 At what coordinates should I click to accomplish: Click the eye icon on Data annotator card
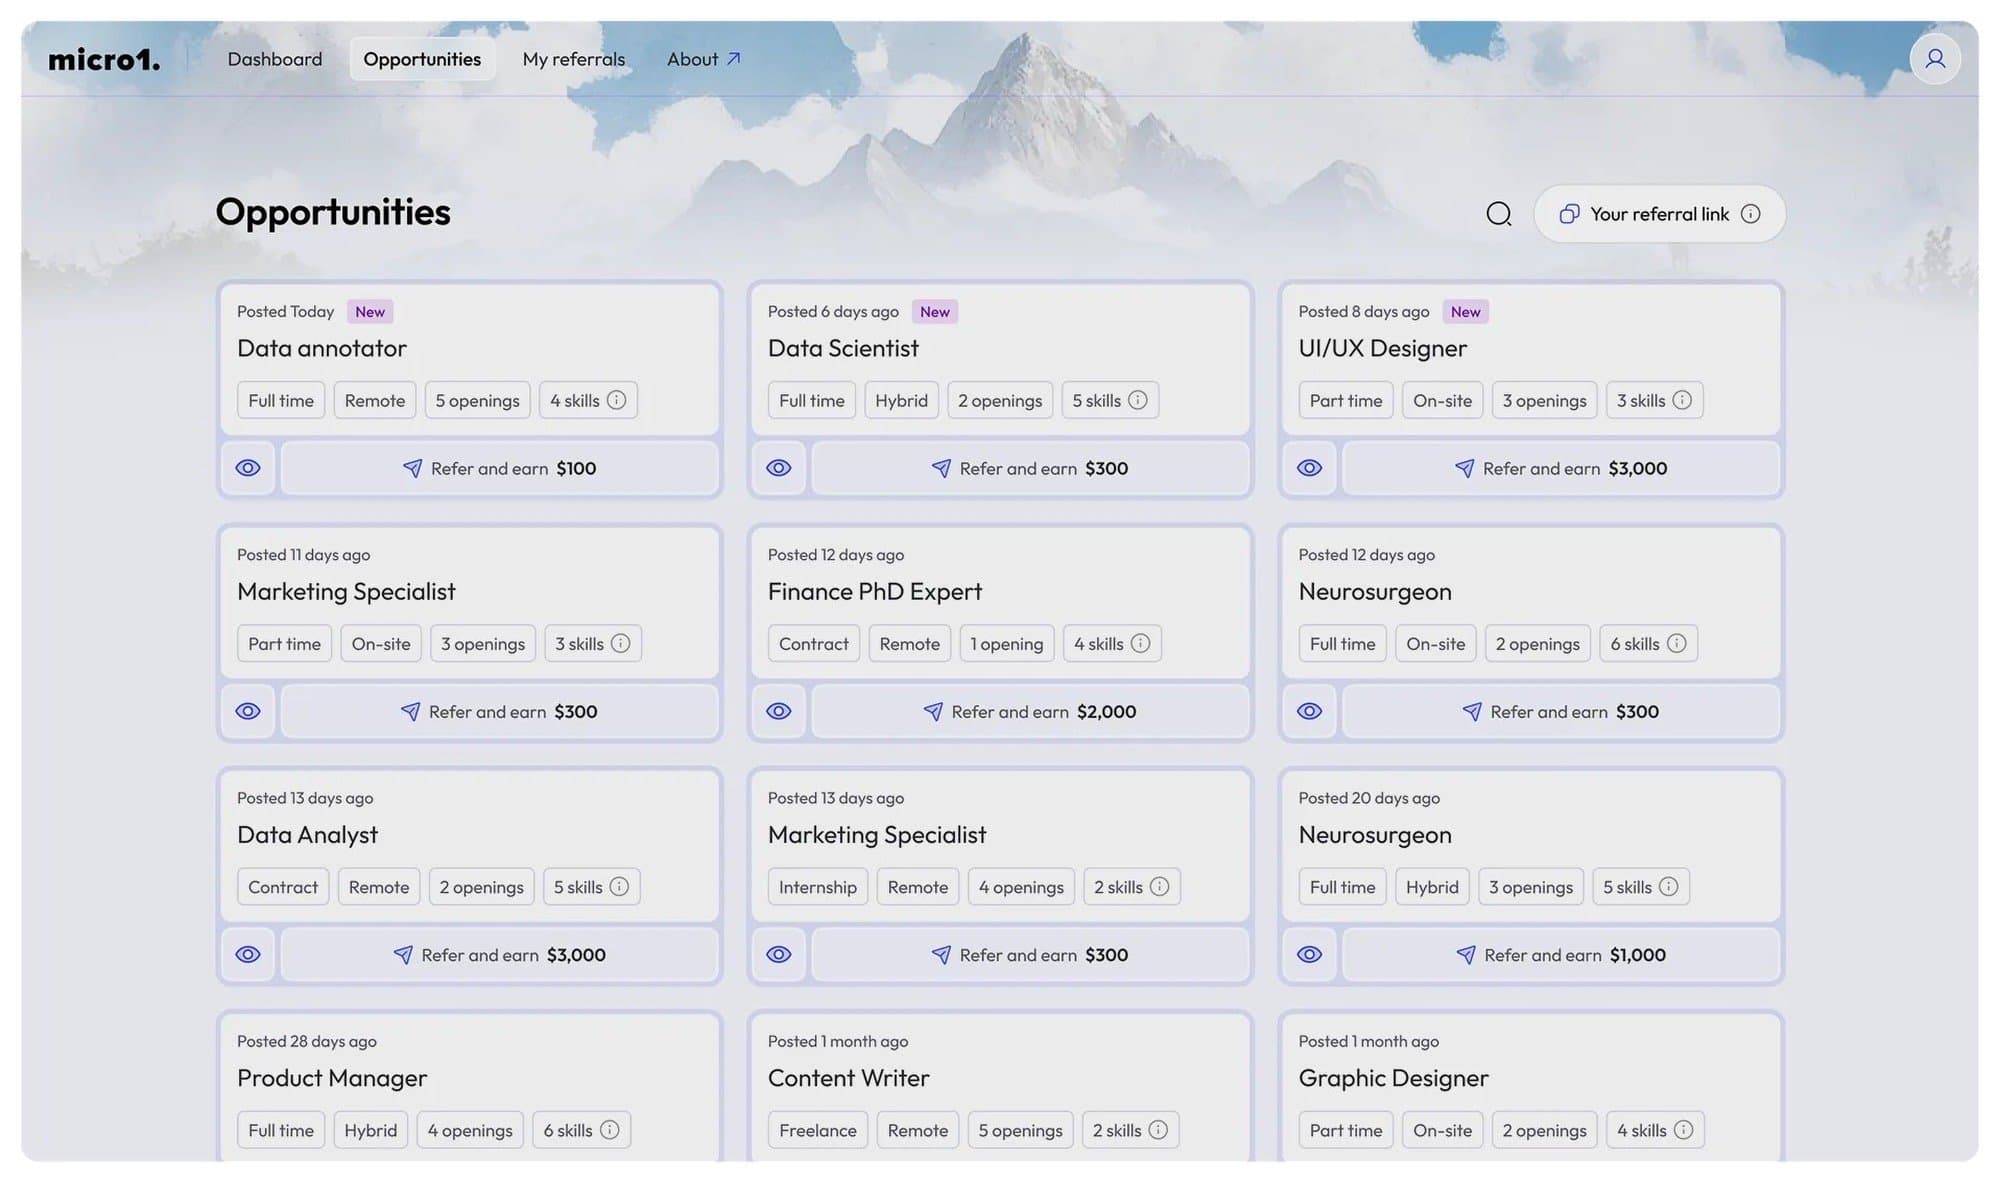click(248, 468)
